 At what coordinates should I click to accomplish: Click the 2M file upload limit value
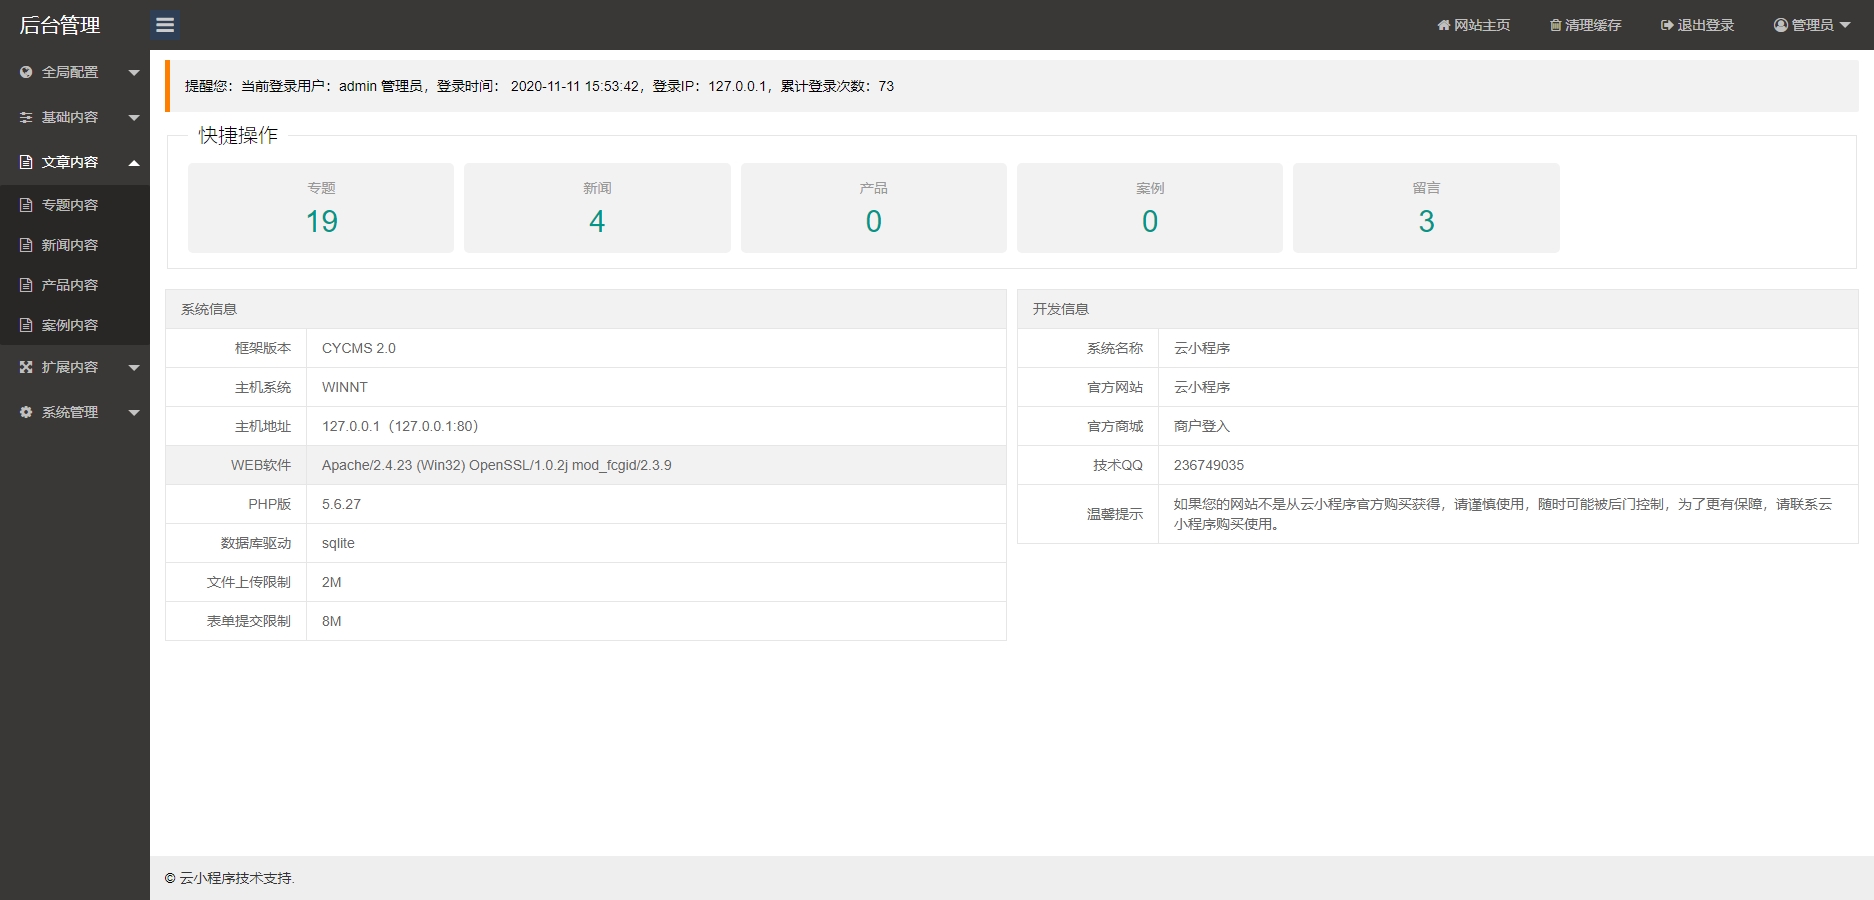point(332,582)
